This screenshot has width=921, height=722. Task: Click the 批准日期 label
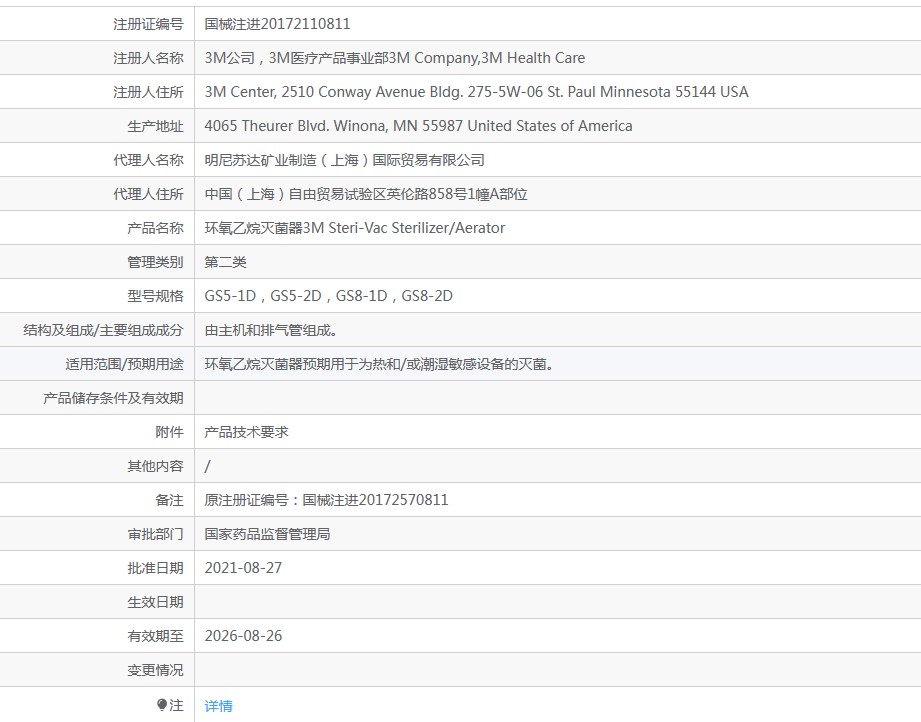(155, 568)
